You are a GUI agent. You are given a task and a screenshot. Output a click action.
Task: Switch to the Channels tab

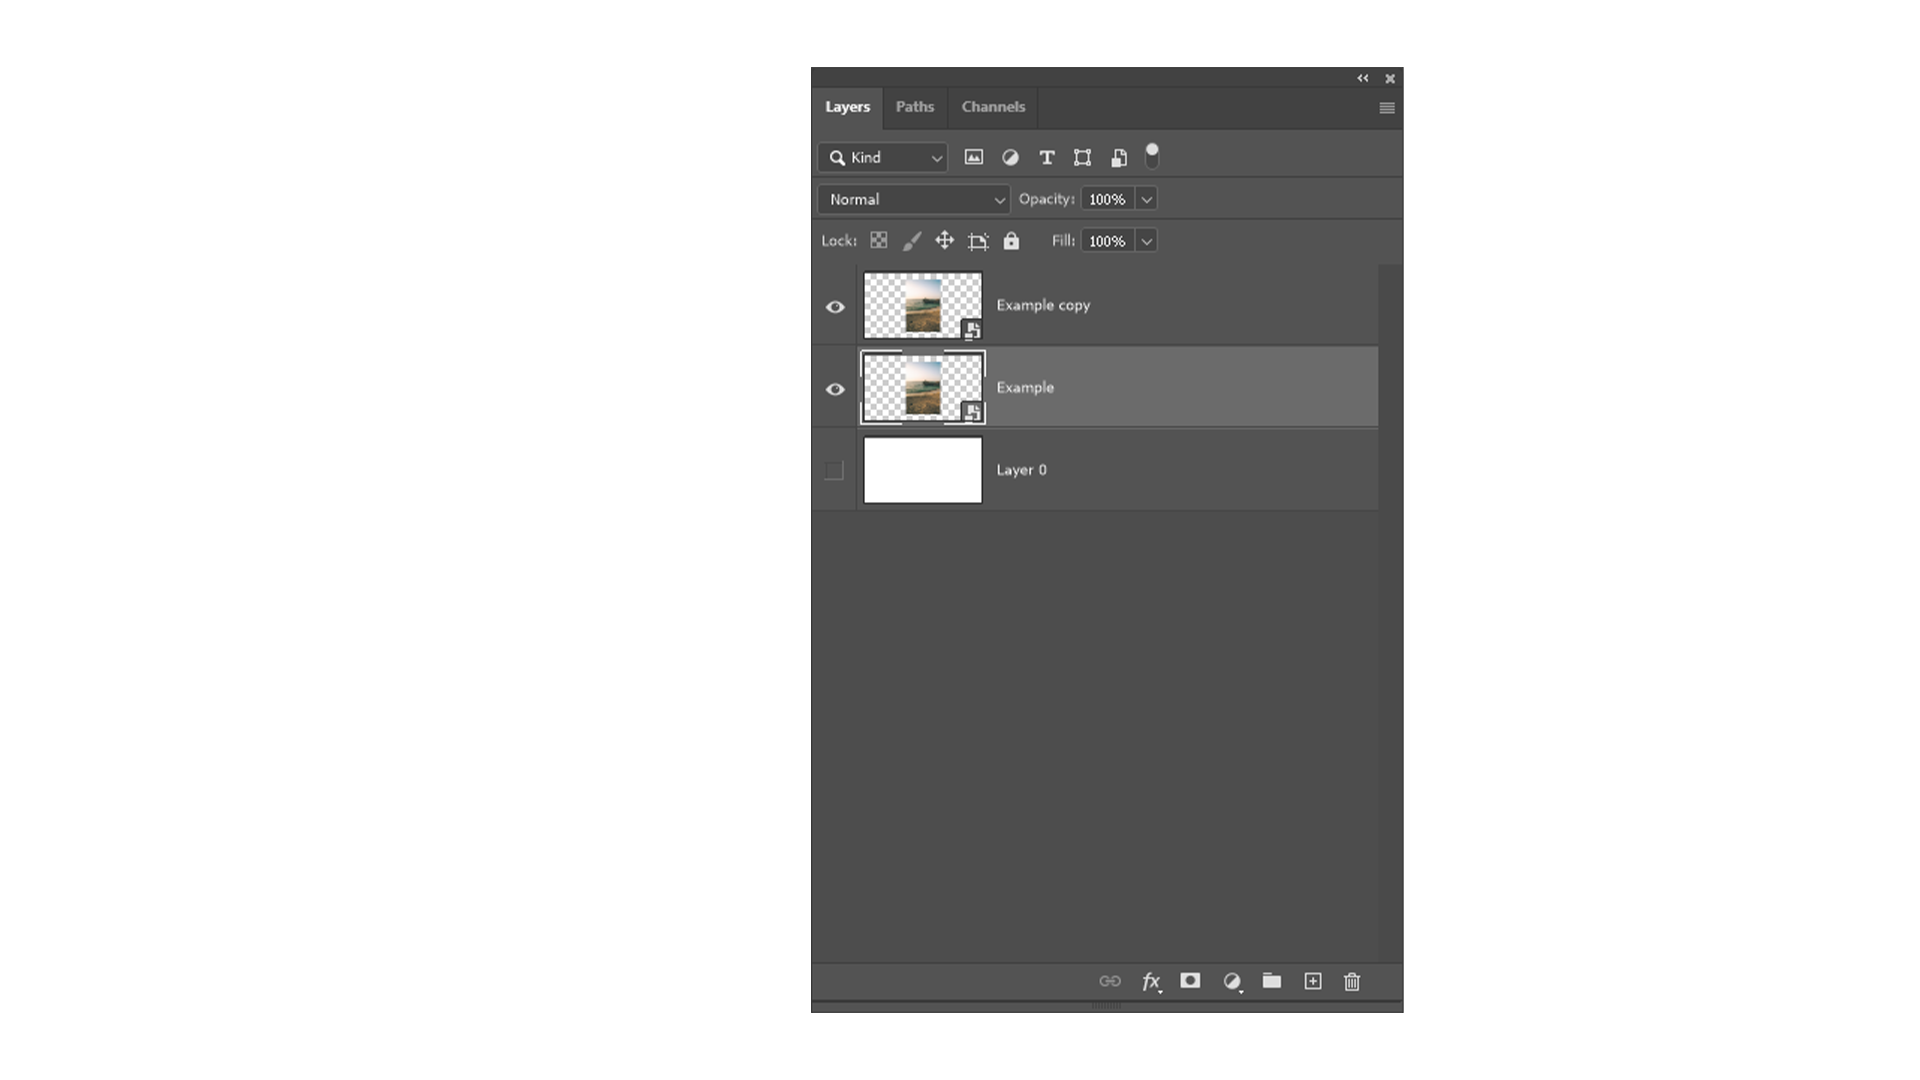(992, 107)
